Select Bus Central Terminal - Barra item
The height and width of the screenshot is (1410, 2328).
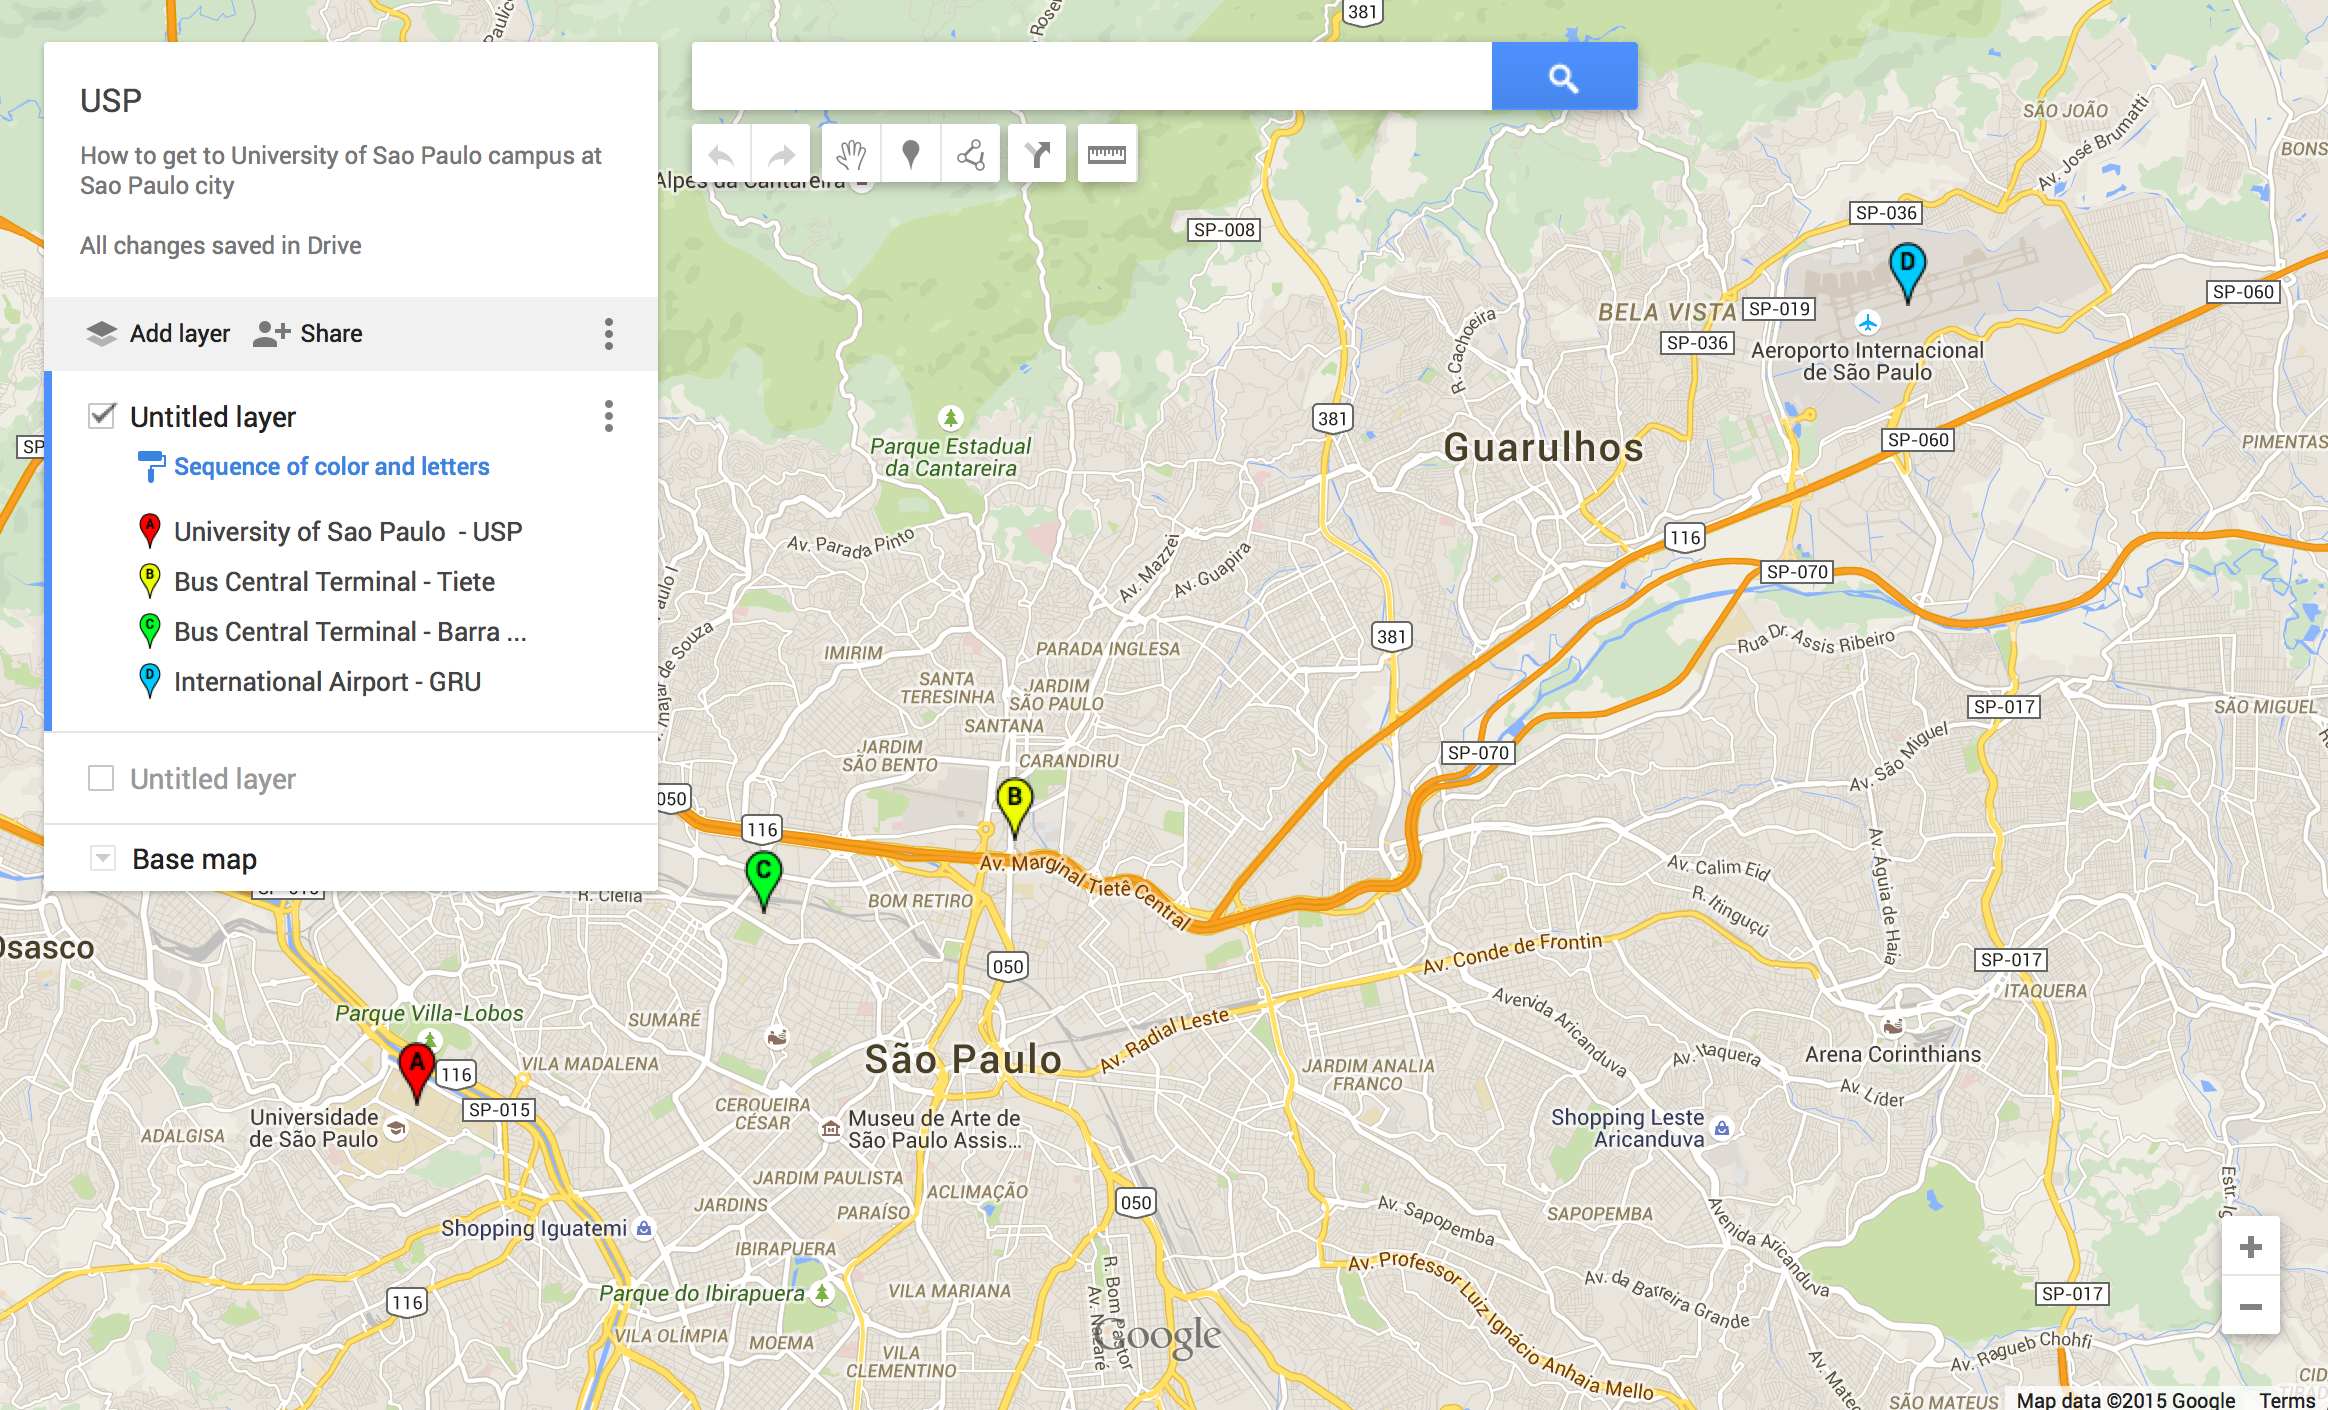pos(350,632)
